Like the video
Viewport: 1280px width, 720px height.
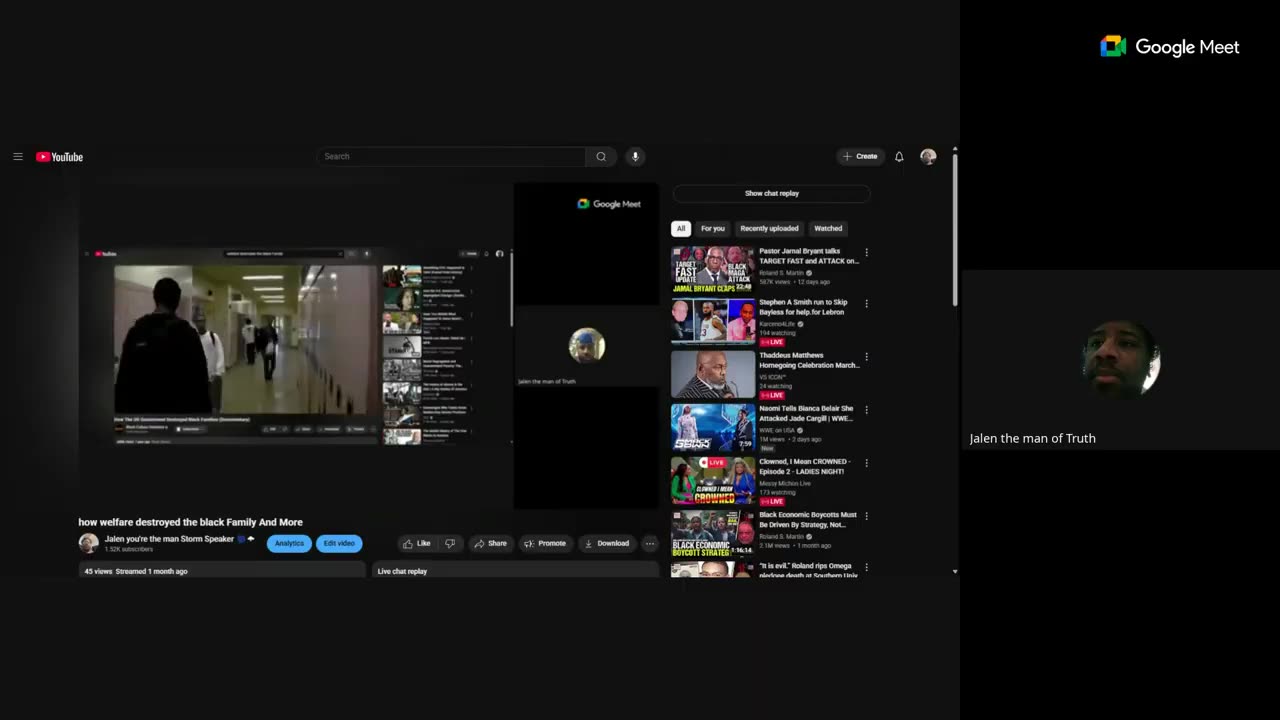[x=417, y=543]
